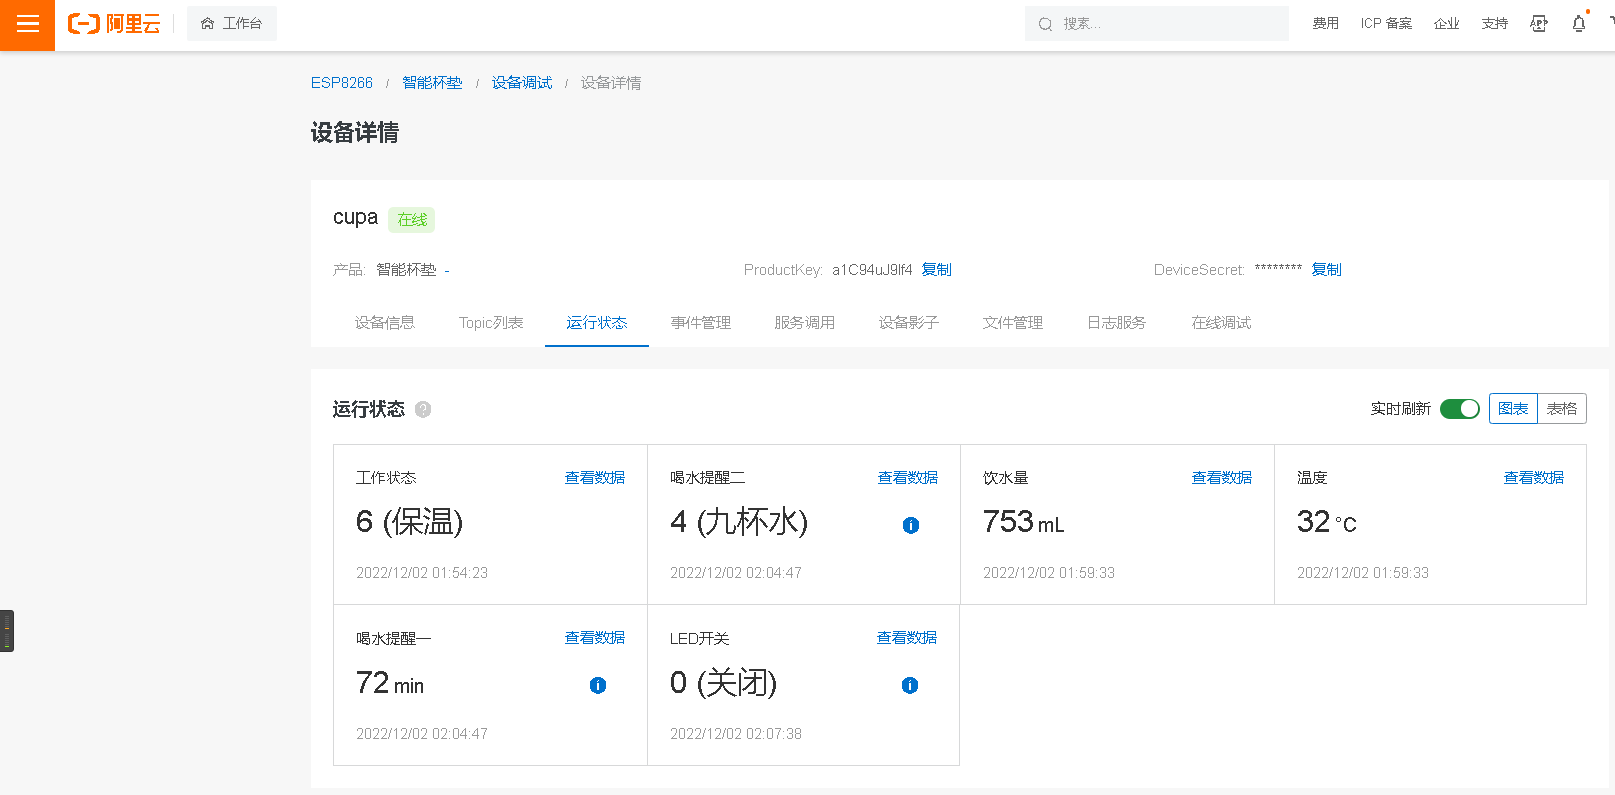Open the side floating widget on left edge
Viewport: 1615px width, 795px height.
(x=7, y=631)
